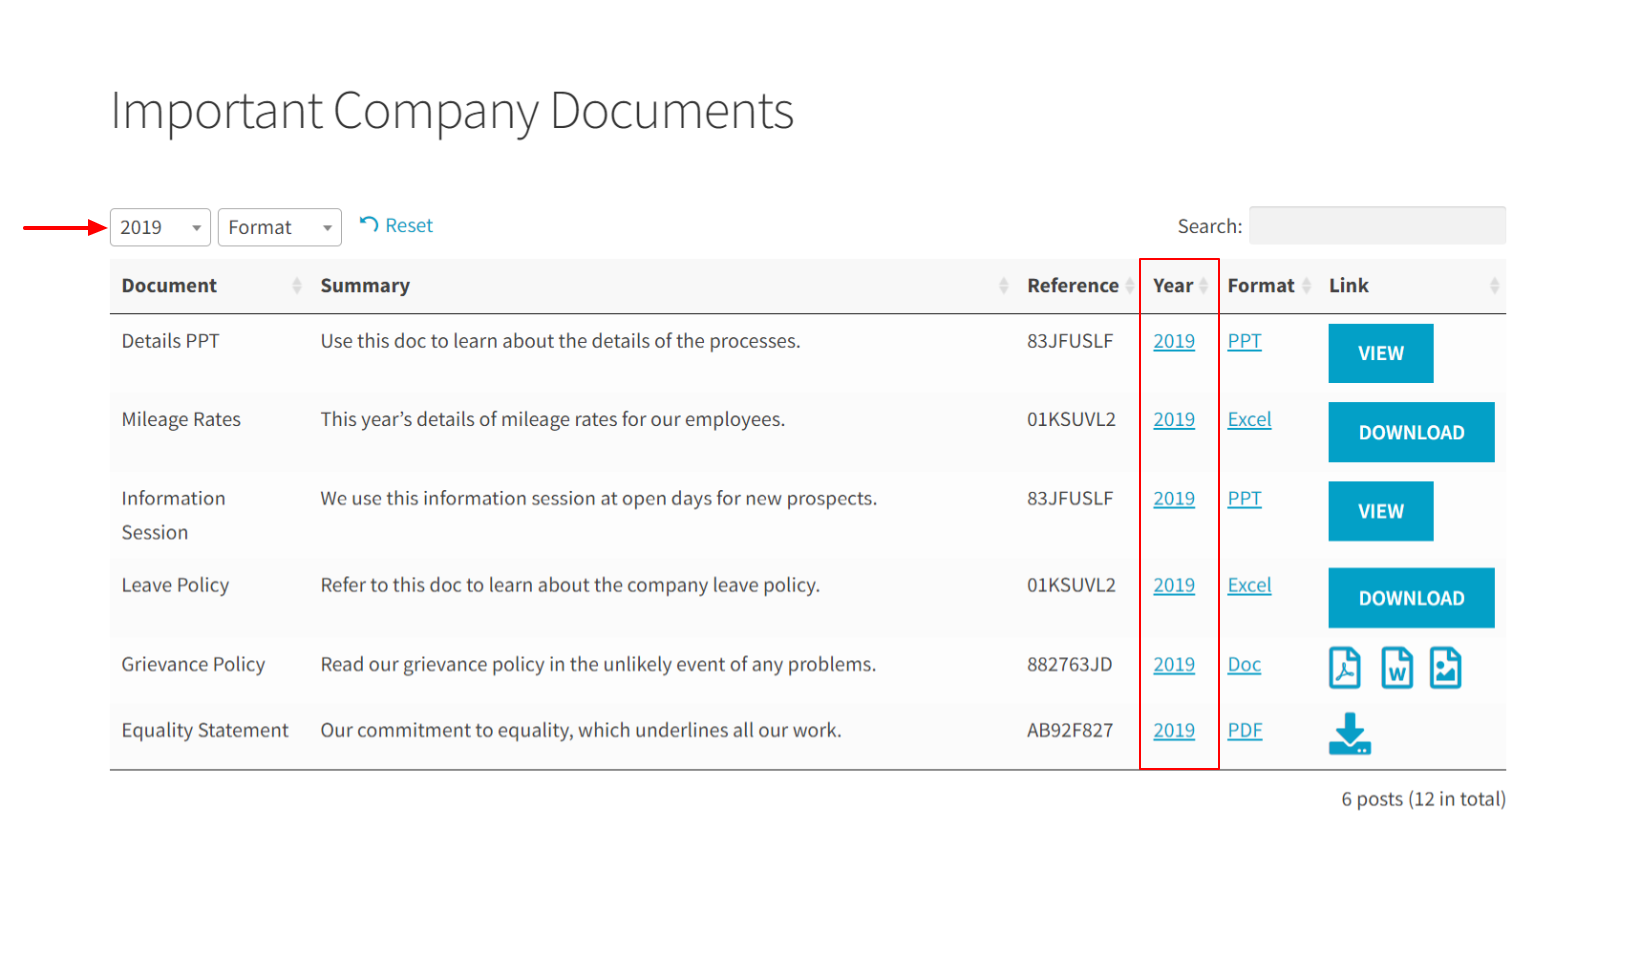
Task: Click the download icon for Equality Statement
Action: (1349, 733)
